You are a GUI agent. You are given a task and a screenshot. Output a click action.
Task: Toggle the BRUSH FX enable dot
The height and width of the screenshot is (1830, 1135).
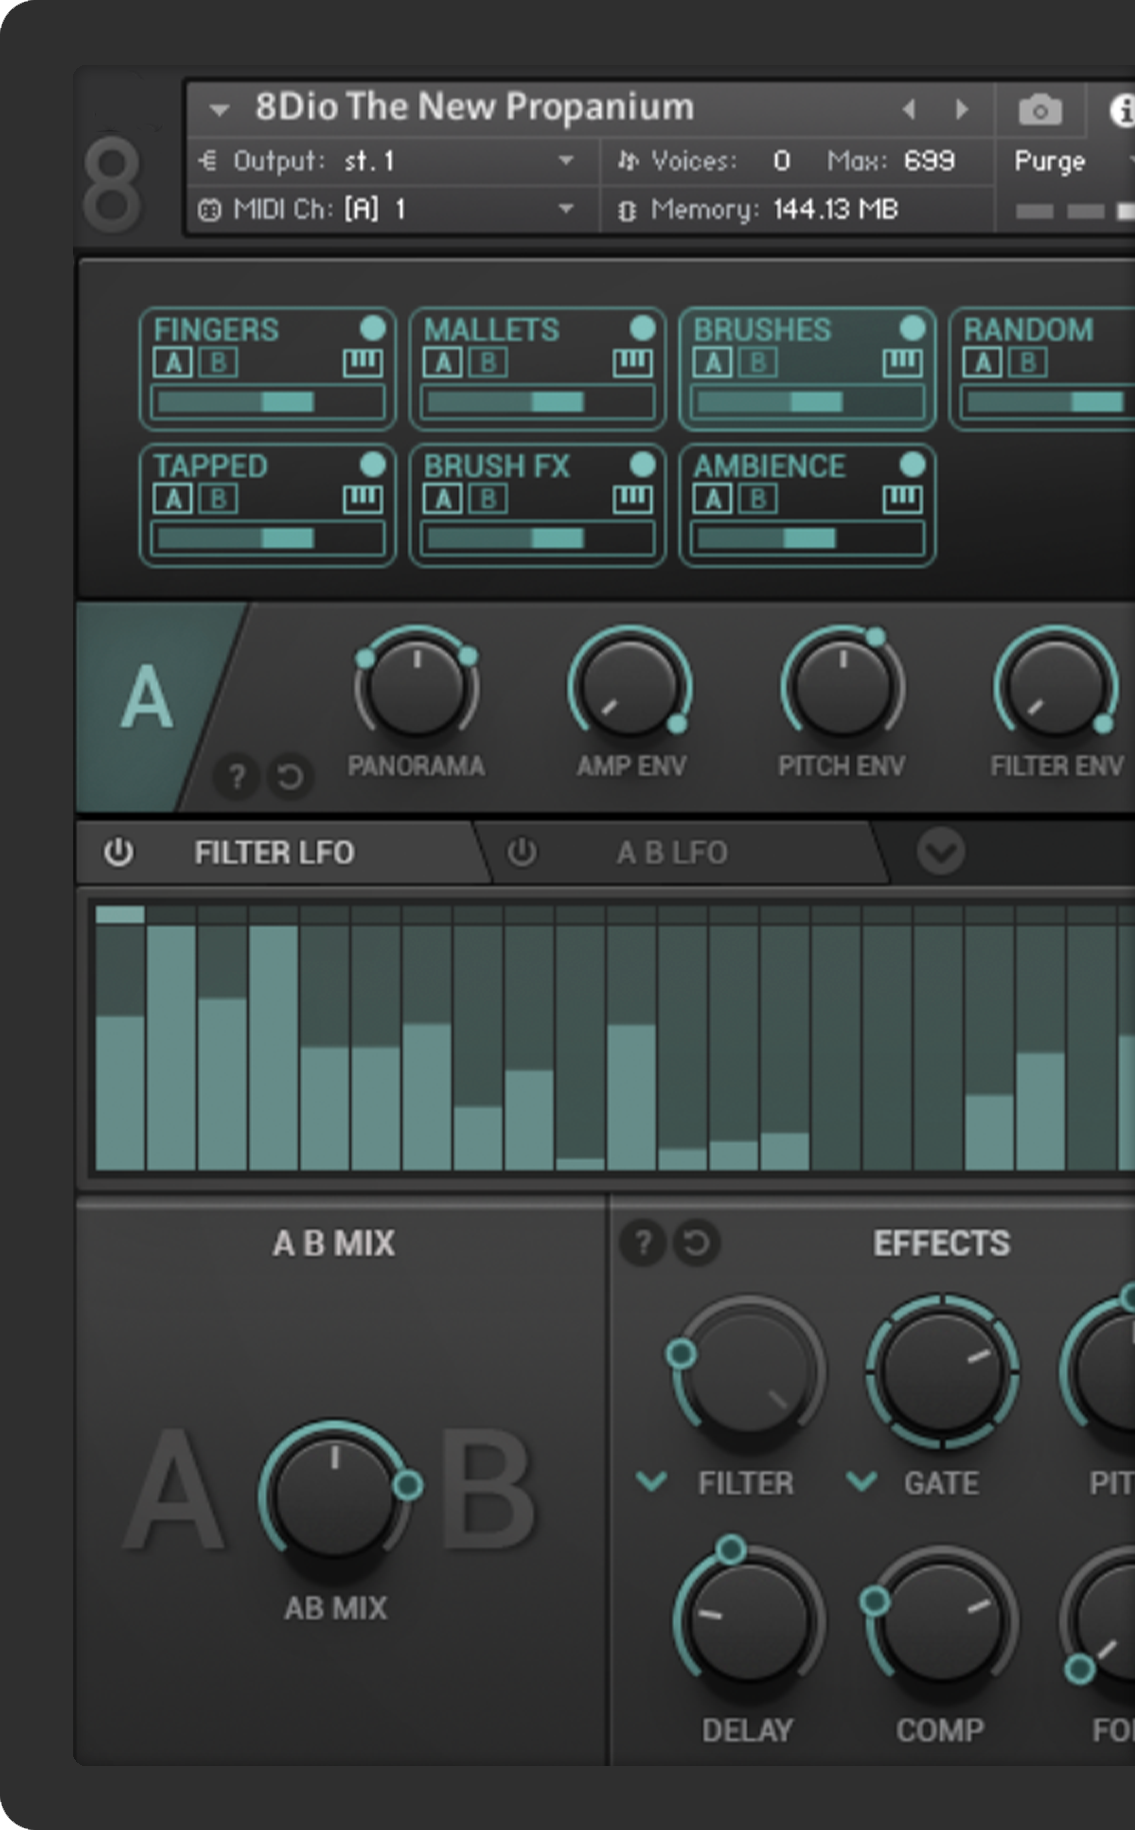point(642,464)
